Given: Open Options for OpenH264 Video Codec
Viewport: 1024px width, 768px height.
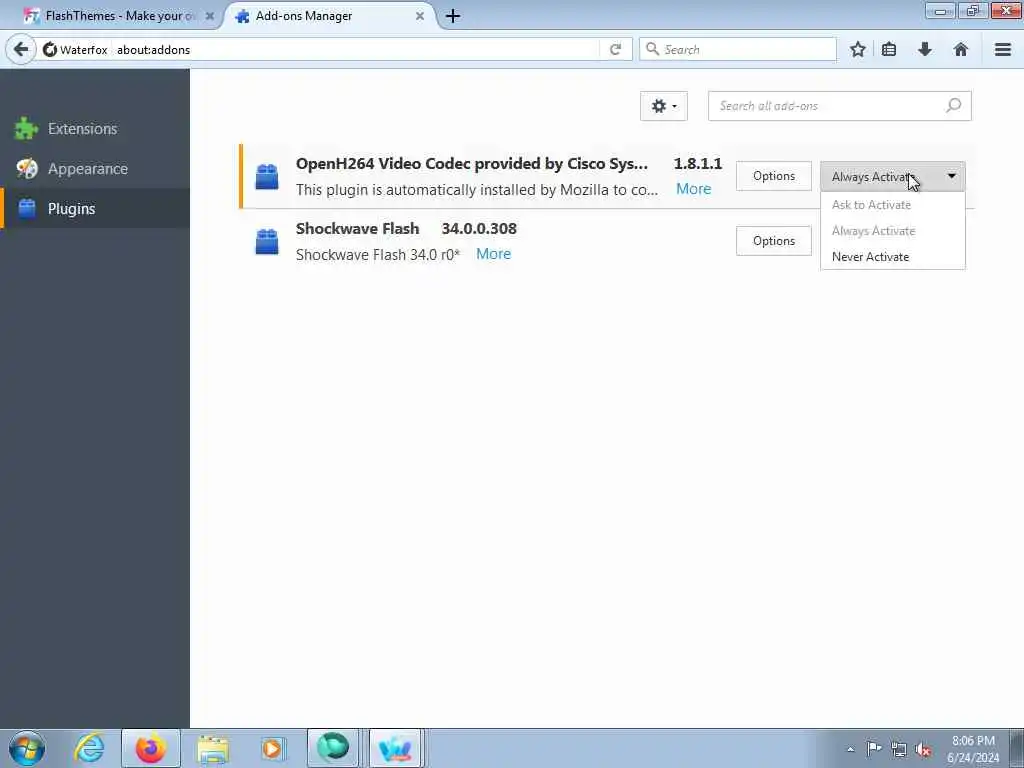Looking at the screenshot, I should coord(774,176).
